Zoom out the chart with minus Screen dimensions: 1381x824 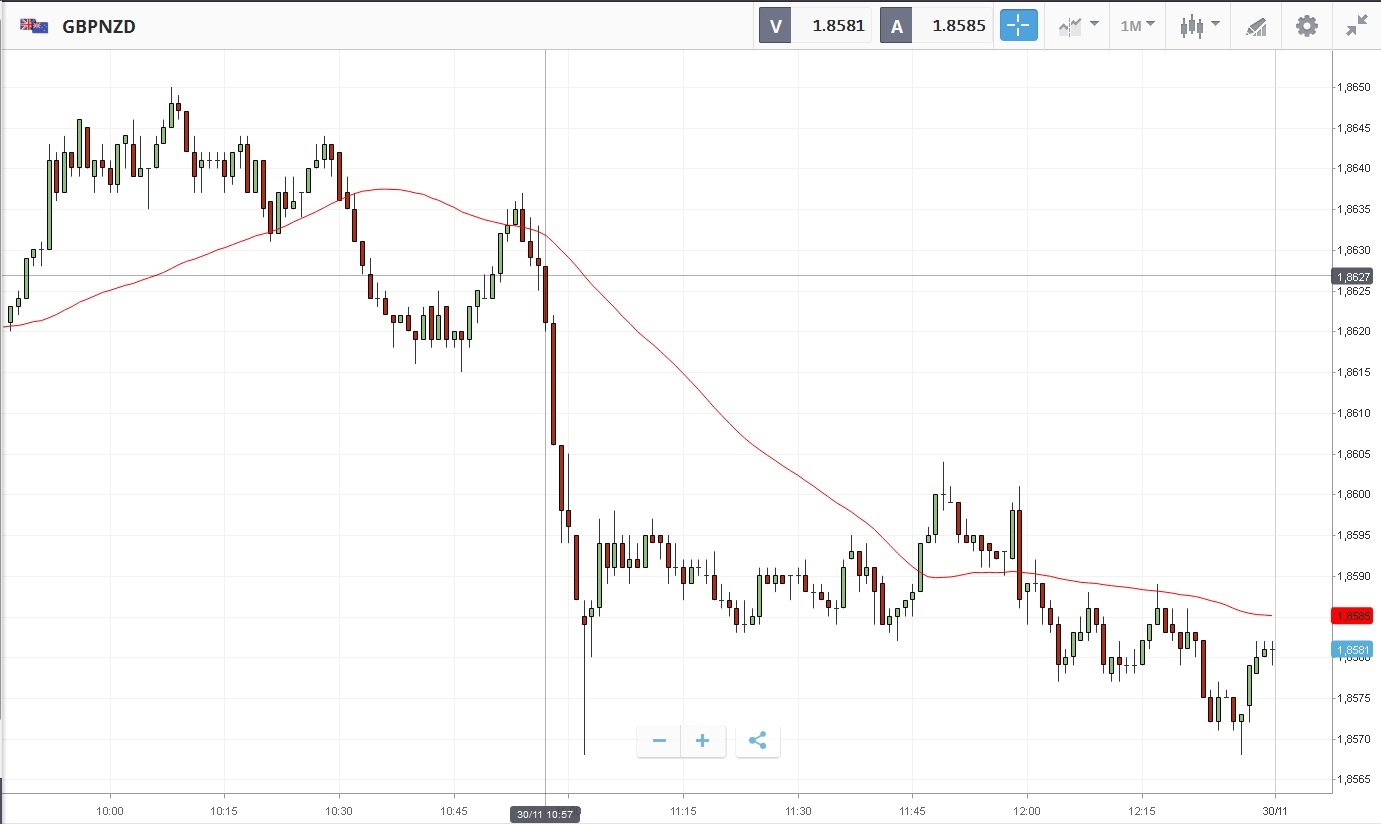pos(659,741)
